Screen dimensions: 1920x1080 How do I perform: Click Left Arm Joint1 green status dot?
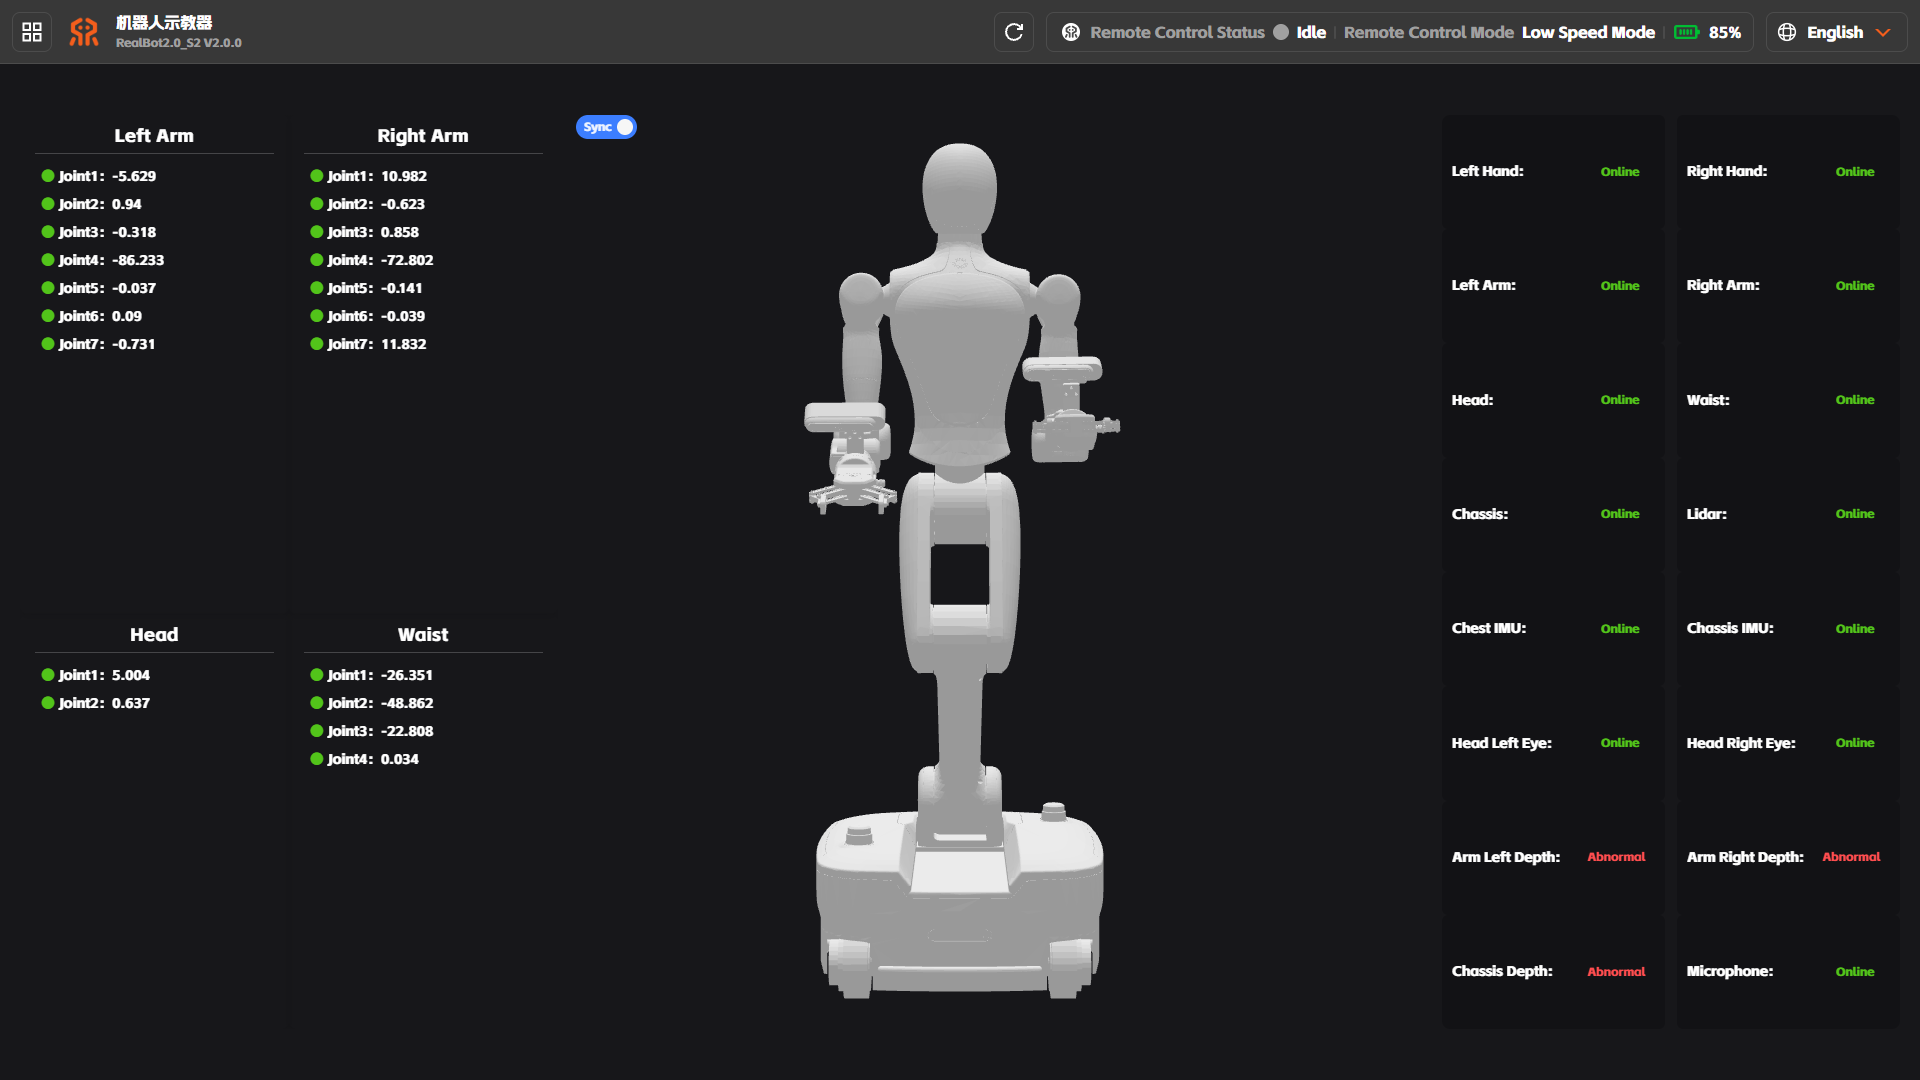click(48, 176)
